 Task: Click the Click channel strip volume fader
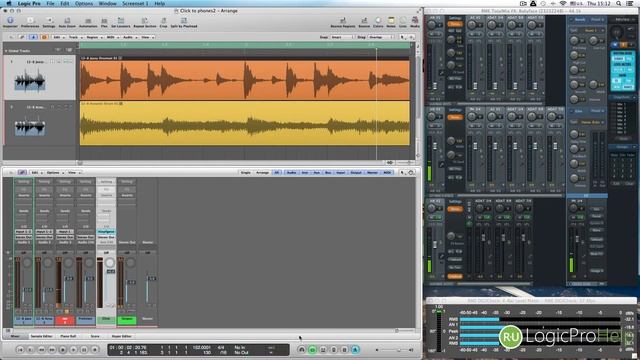click(x=111, y=272)
